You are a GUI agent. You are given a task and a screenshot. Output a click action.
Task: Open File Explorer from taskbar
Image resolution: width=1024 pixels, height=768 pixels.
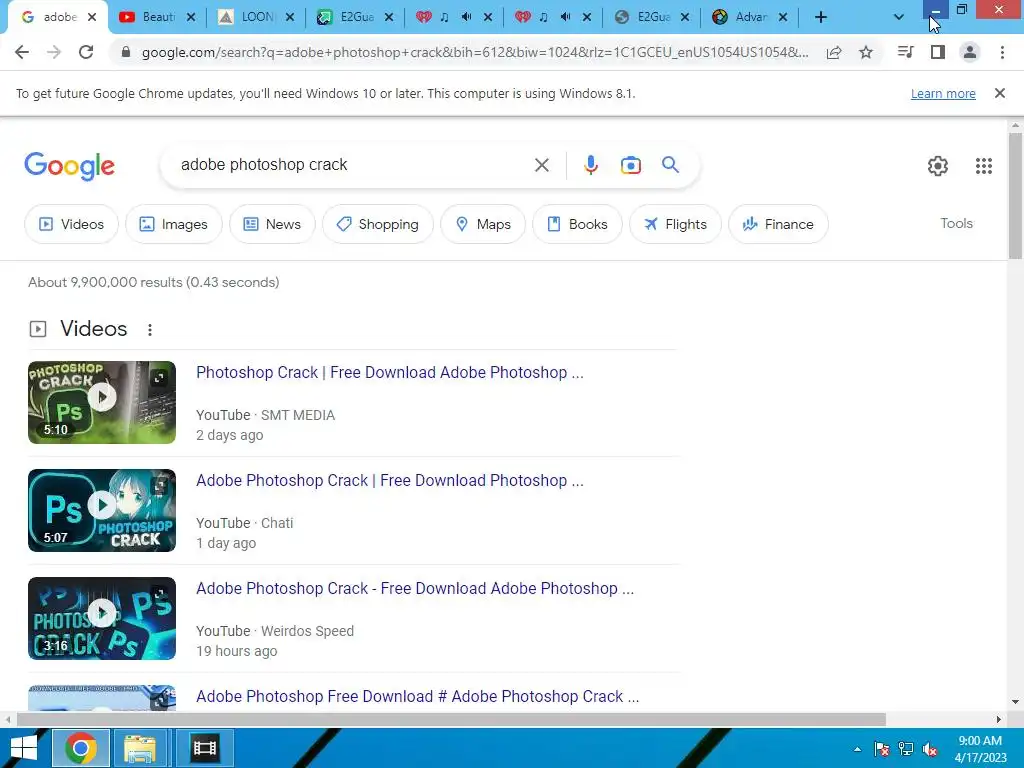tap(140, 748)
